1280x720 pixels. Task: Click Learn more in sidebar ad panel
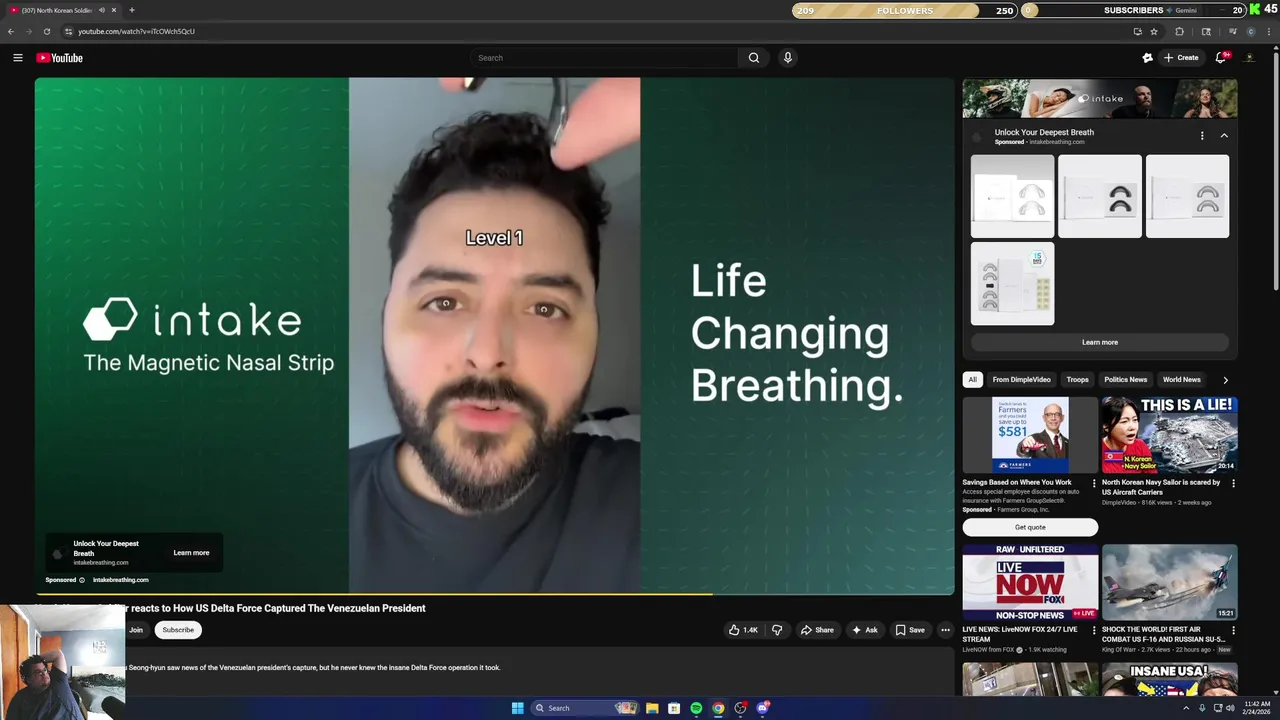click(1100, 342)
